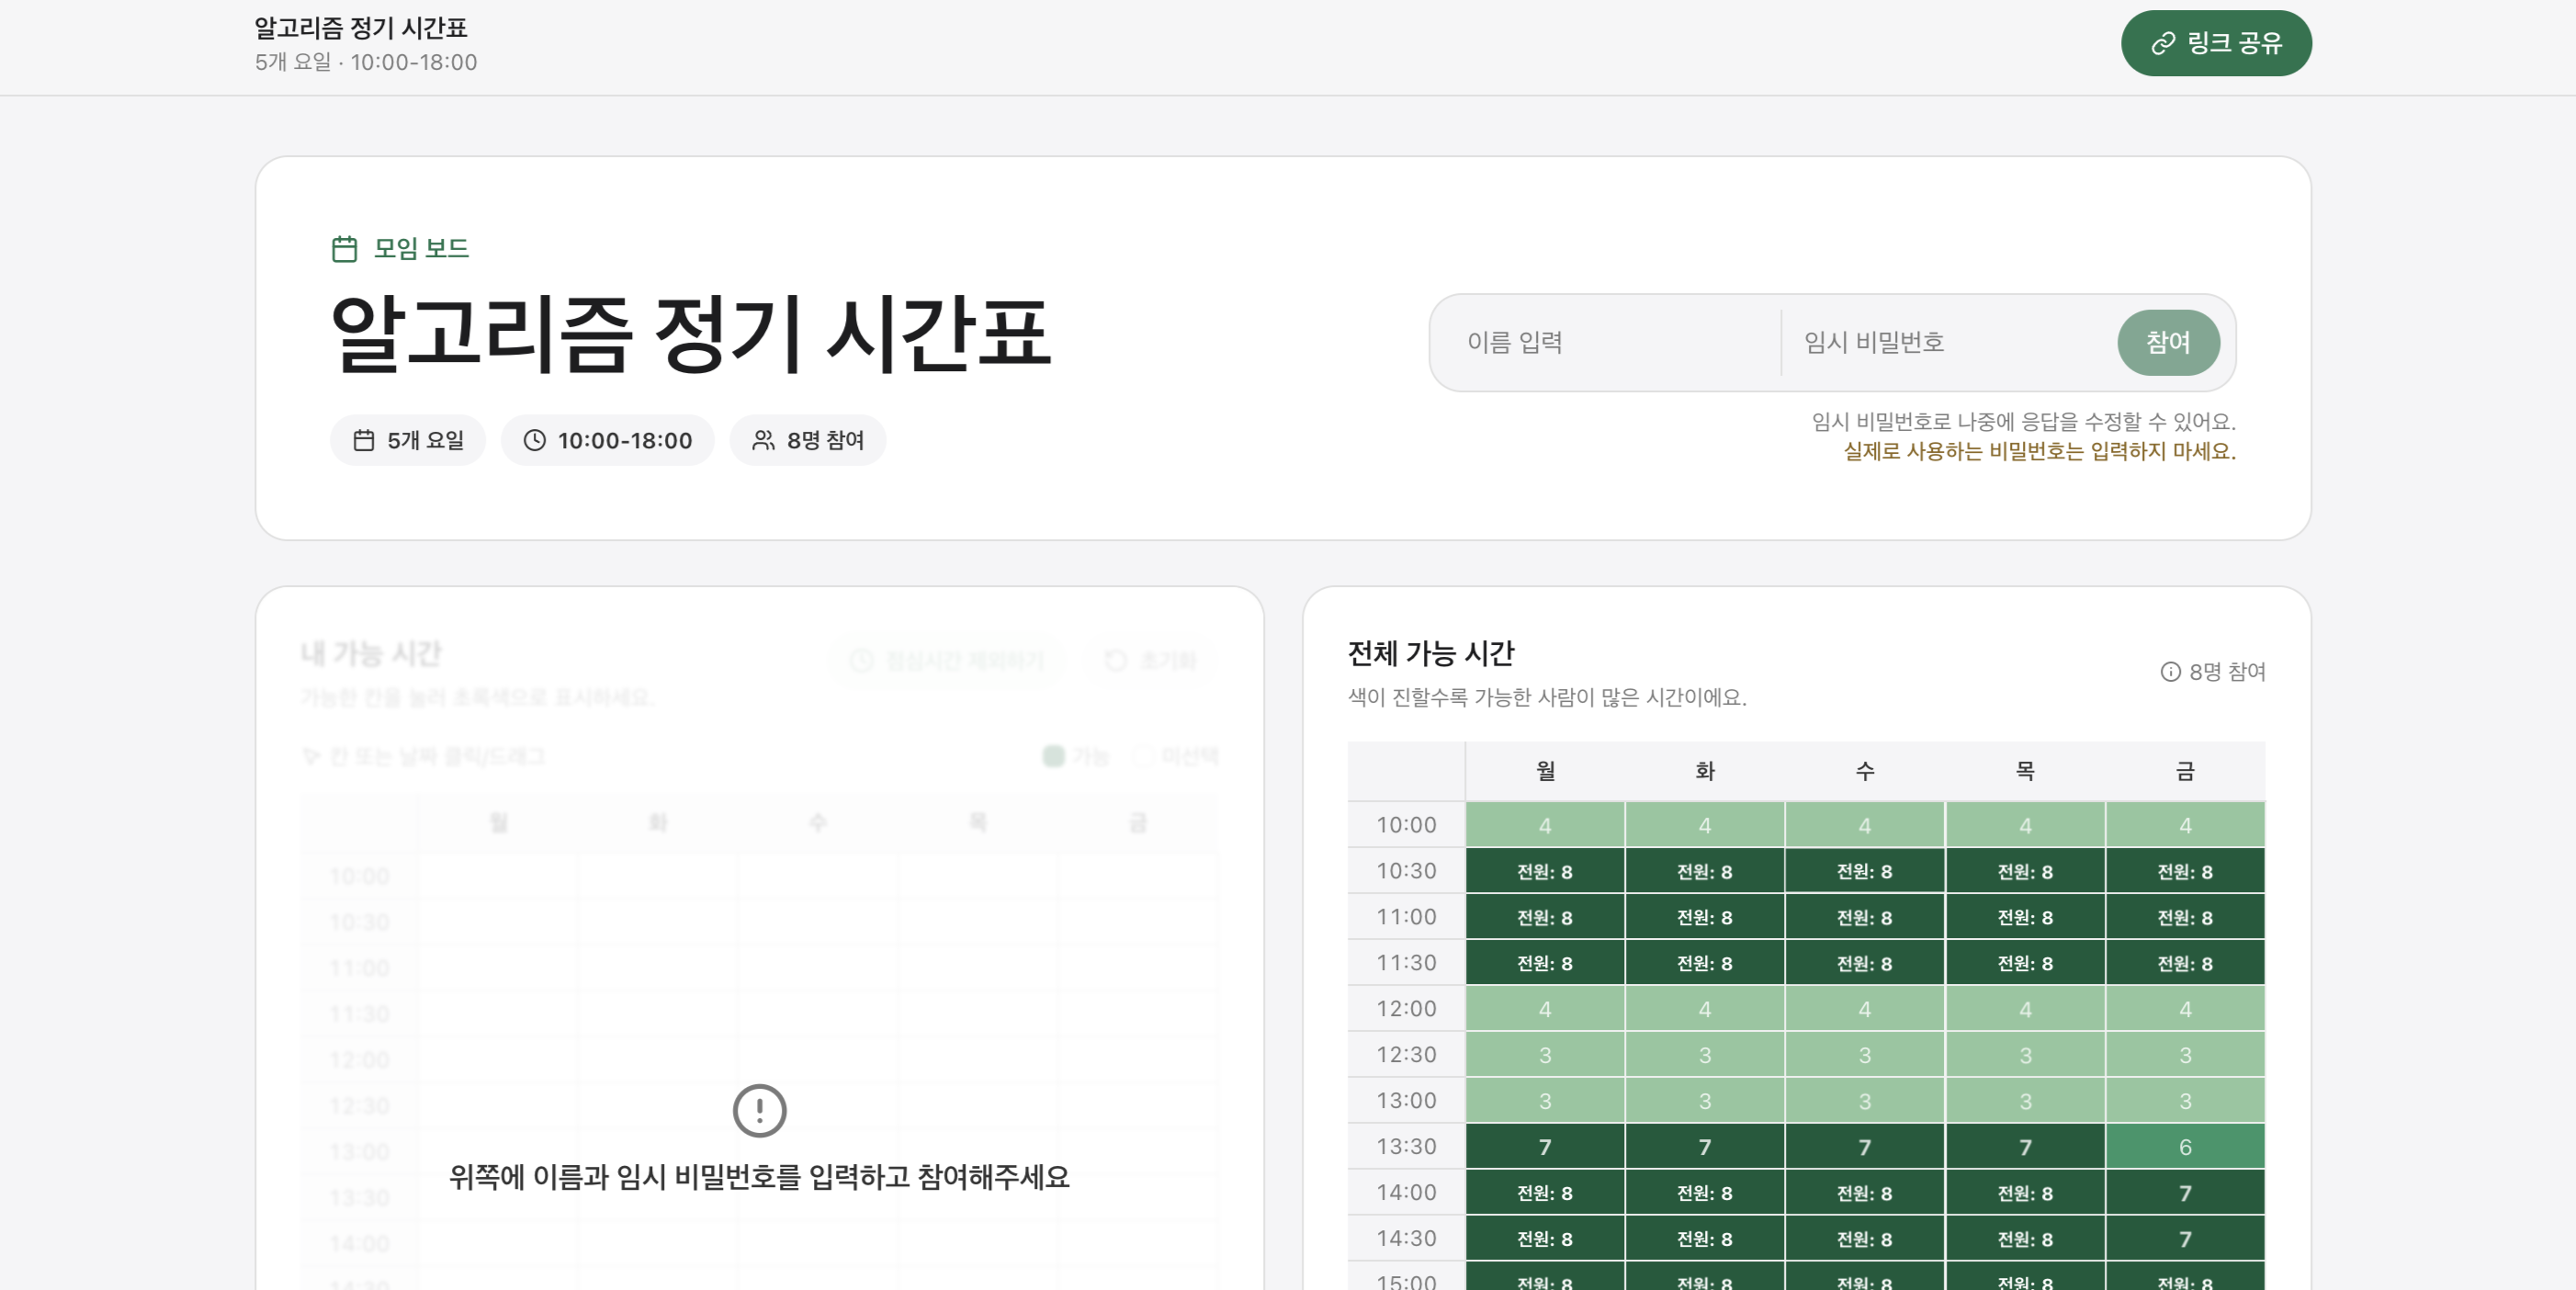This screenshot has width=2576, height=1290.
Task: Click the top header subtitle 5개 요일 · 10:00-18:00
Action: coord(366,63)
